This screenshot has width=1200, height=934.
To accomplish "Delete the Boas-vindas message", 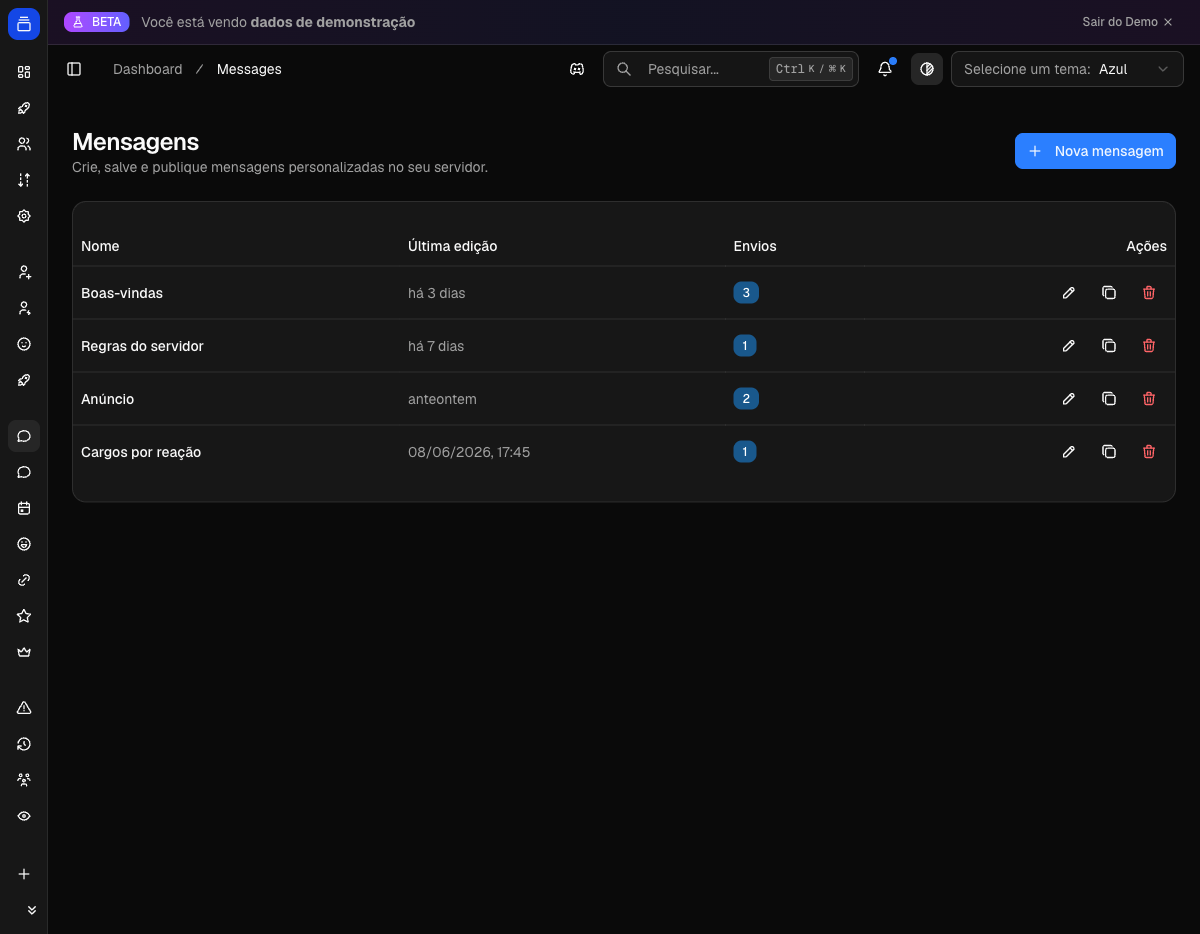I will click(1149, 293).
